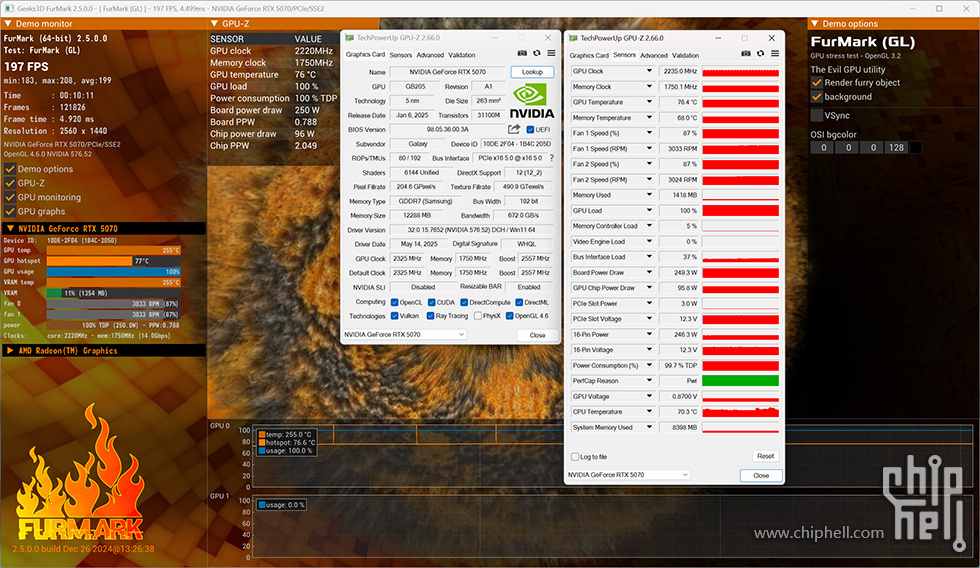
Task: Open GPU selector dropdown in Sensors window
Action: (x=628, y=475)
